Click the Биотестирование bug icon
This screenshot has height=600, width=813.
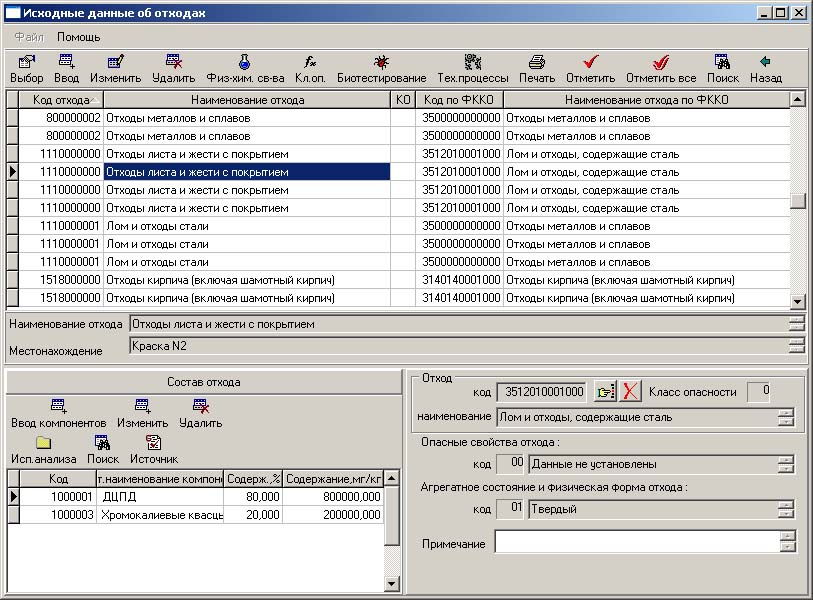point(381,69)
